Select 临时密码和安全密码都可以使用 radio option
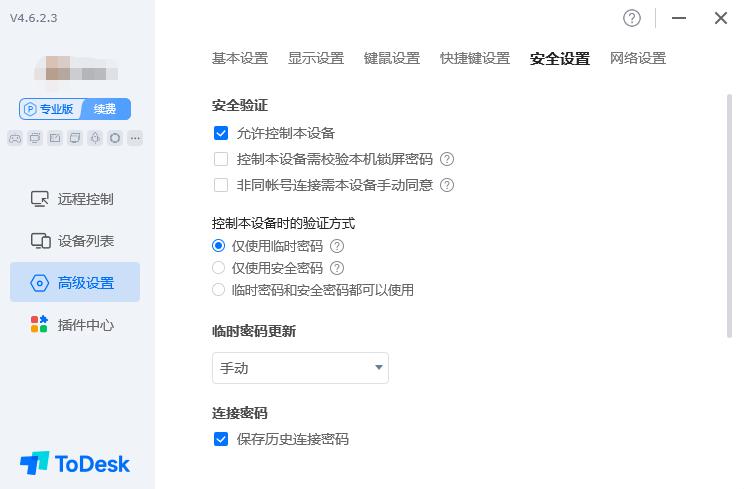Image resolution: width=744 pixels, height=489 pixels. 218,290
